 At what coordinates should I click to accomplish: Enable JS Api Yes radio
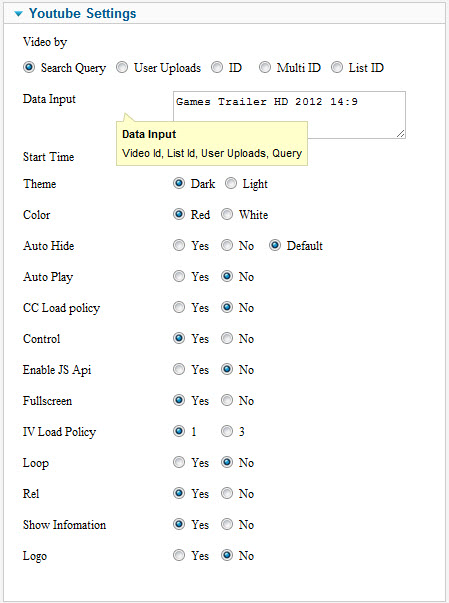(179, 370)
